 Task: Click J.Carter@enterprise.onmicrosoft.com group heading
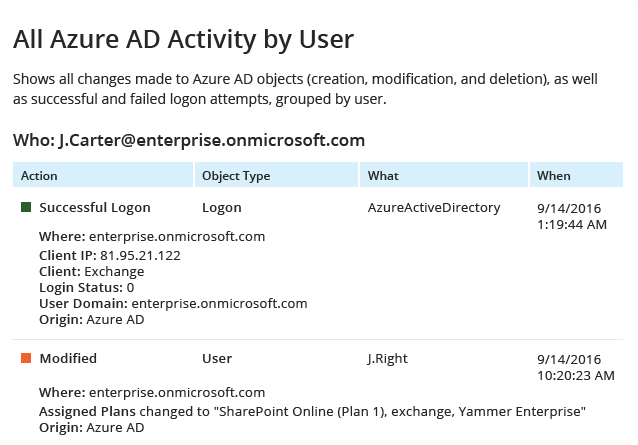(x=189, y=140)
